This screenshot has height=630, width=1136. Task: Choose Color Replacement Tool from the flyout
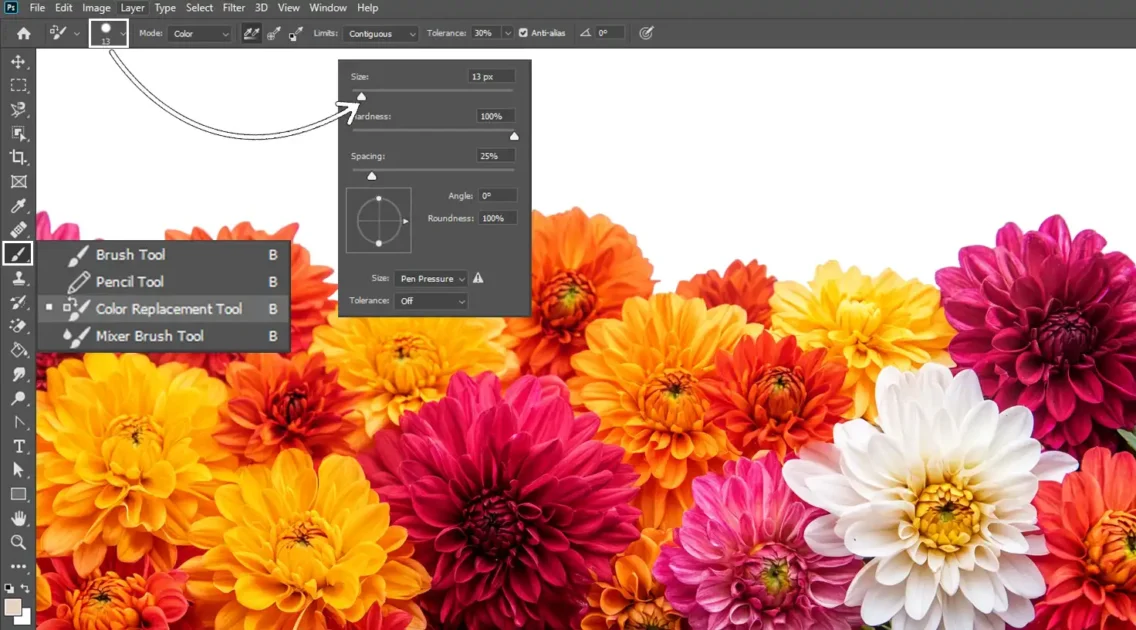click(164, 309)
